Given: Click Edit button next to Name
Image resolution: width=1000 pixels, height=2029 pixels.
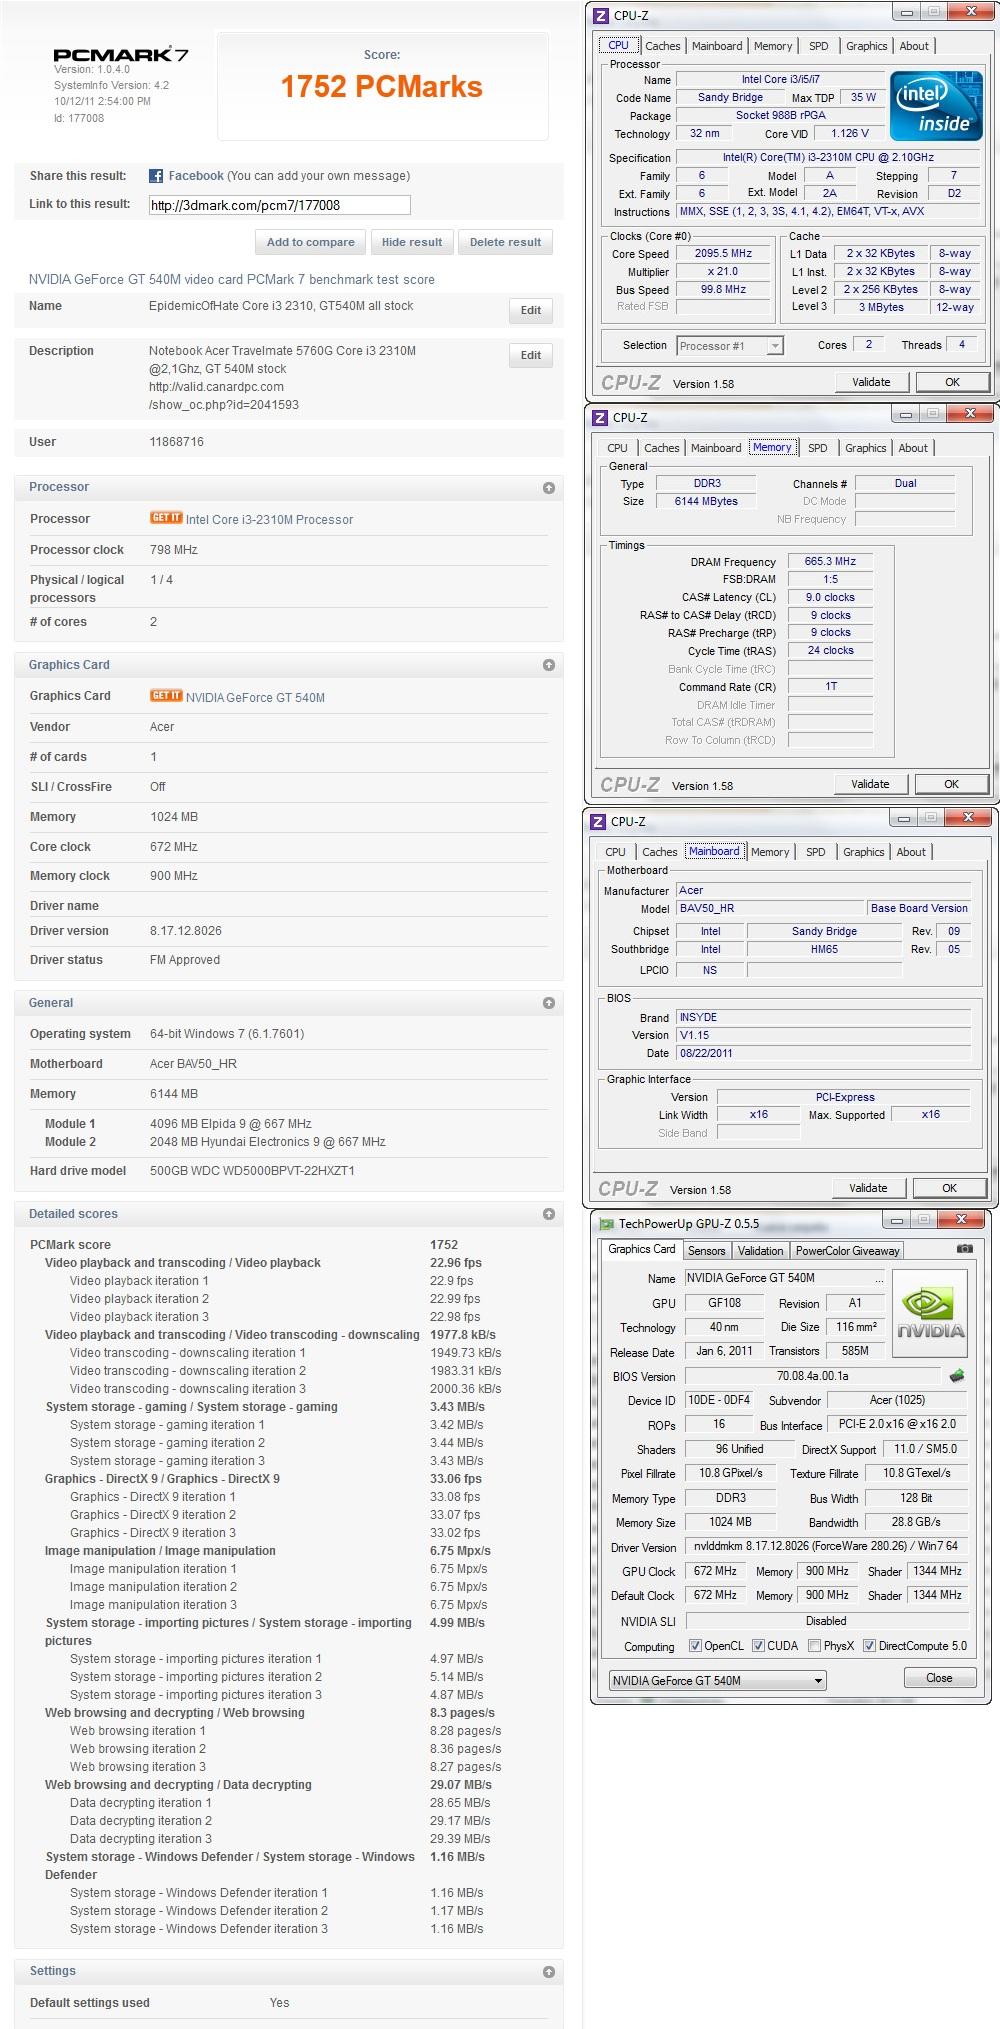Looking at the screenshot, I should click(531, 310).
